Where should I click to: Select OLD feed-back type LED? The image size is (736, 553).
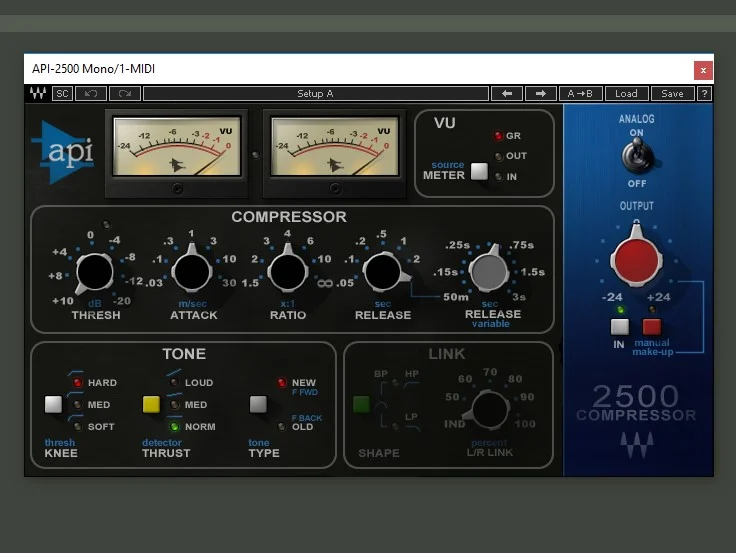tap(282, 426)
